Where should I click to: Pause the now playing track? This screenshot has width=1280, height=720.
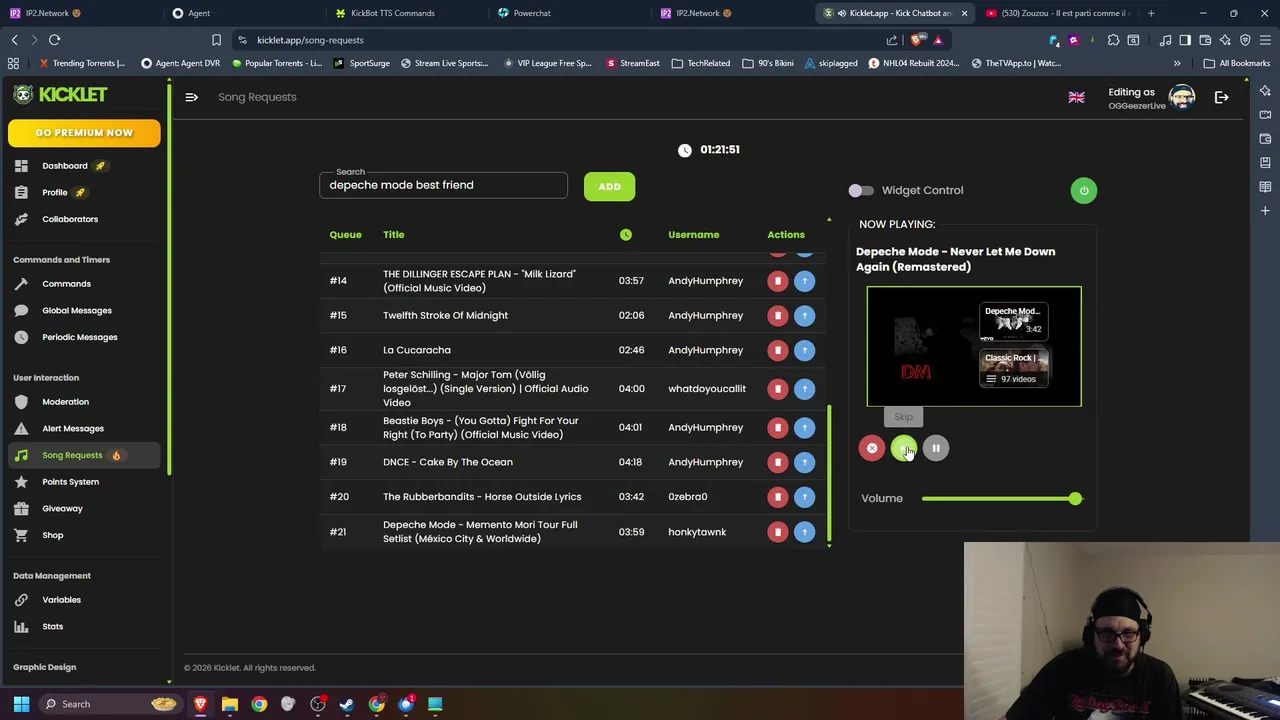pos(935,448)
